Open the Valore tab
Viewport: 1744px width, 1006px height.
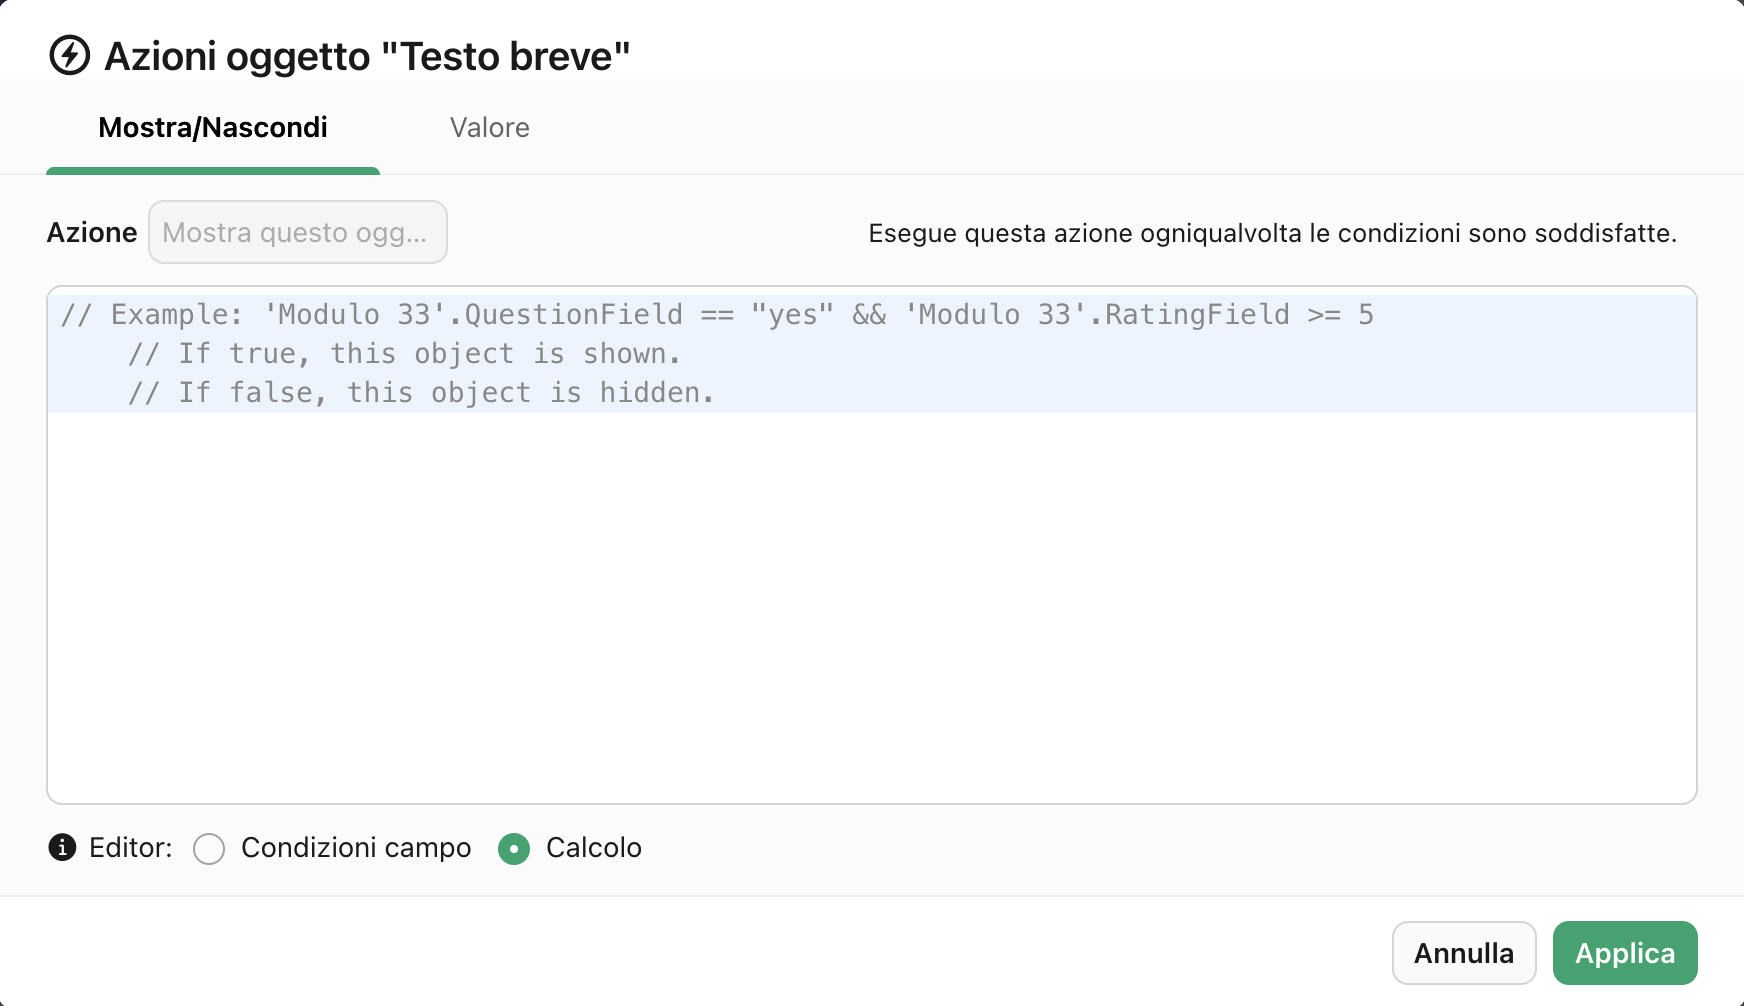pos(489,128)
